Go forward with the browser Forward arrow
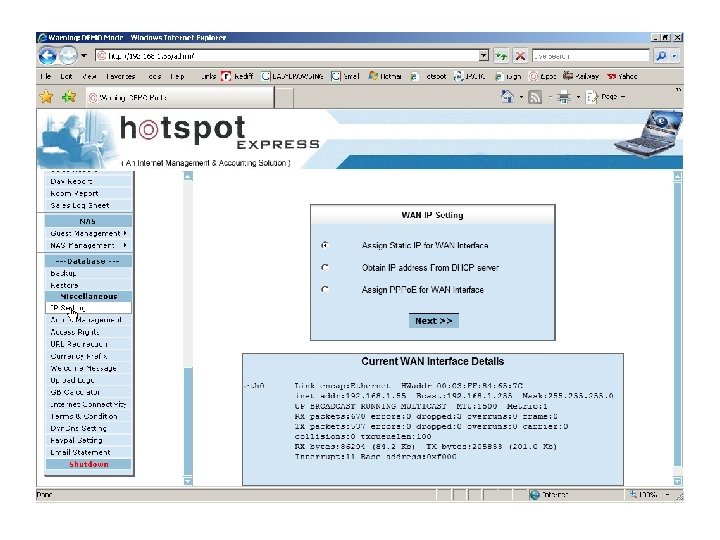 (x=68, y=56)
